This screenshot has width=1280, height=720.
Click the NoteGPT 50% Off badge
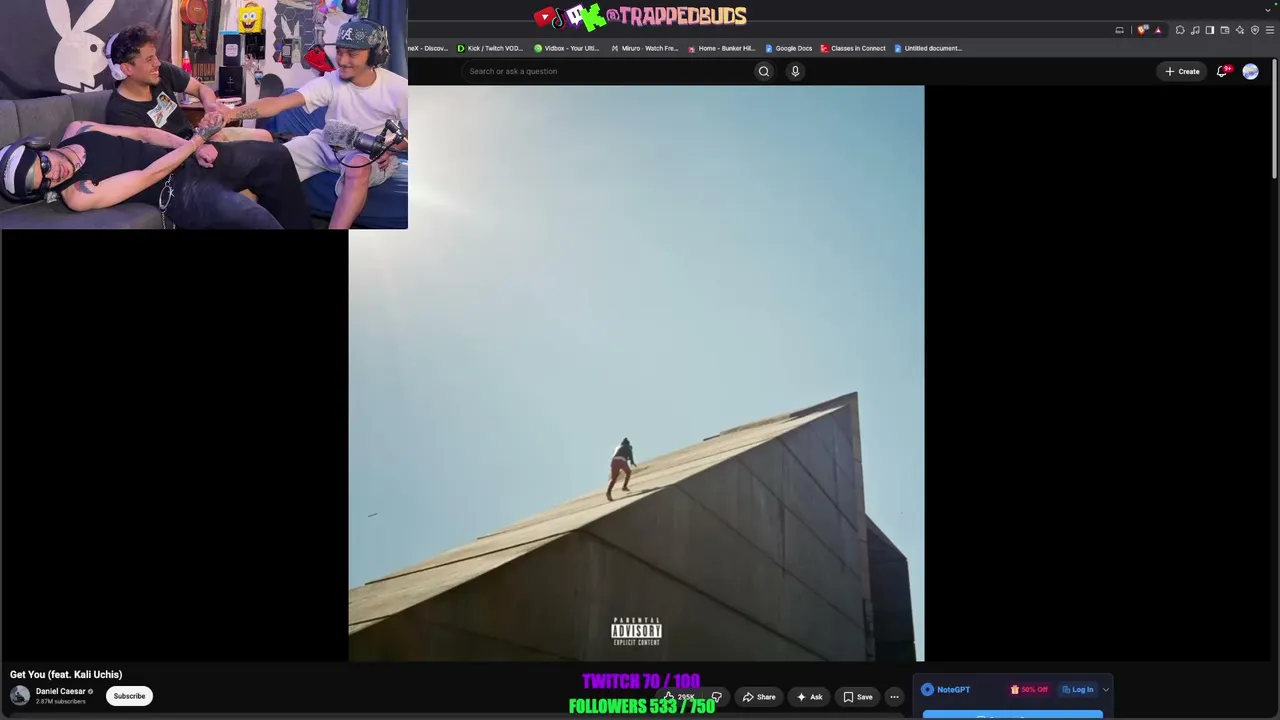(1029, 689)
